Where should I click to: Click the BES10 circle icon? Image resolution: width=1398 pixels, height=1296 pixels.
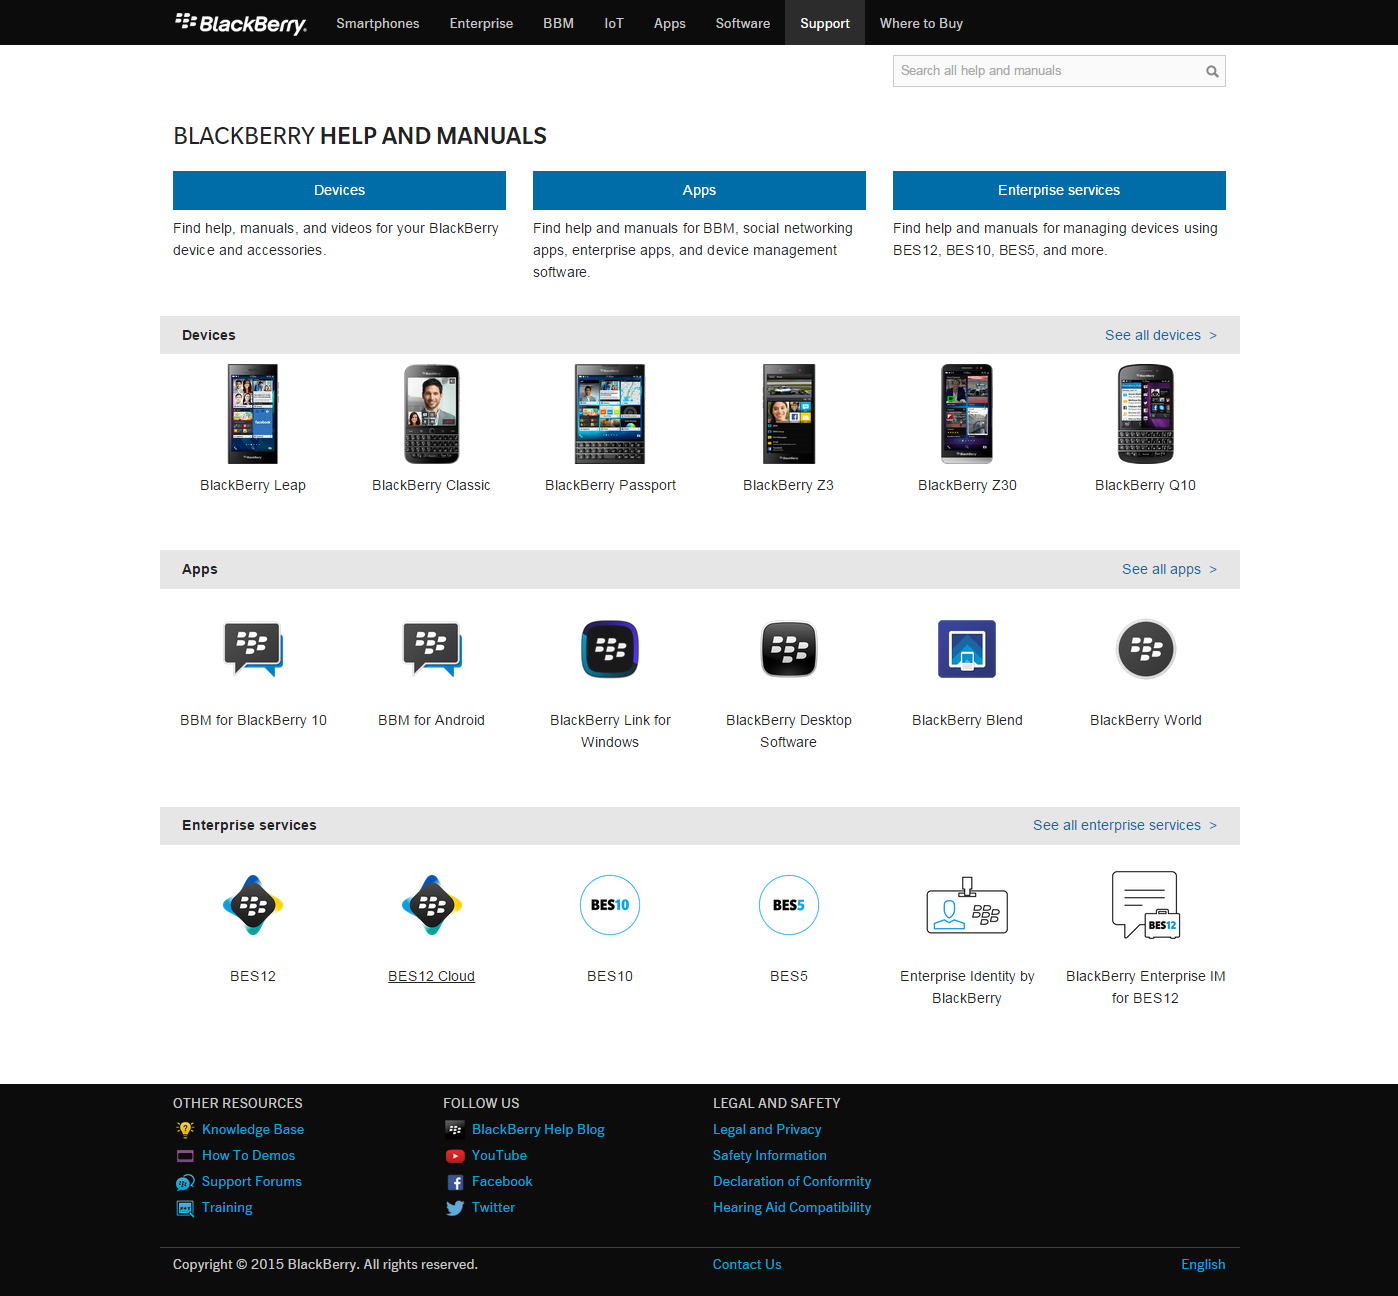(610, 905)
